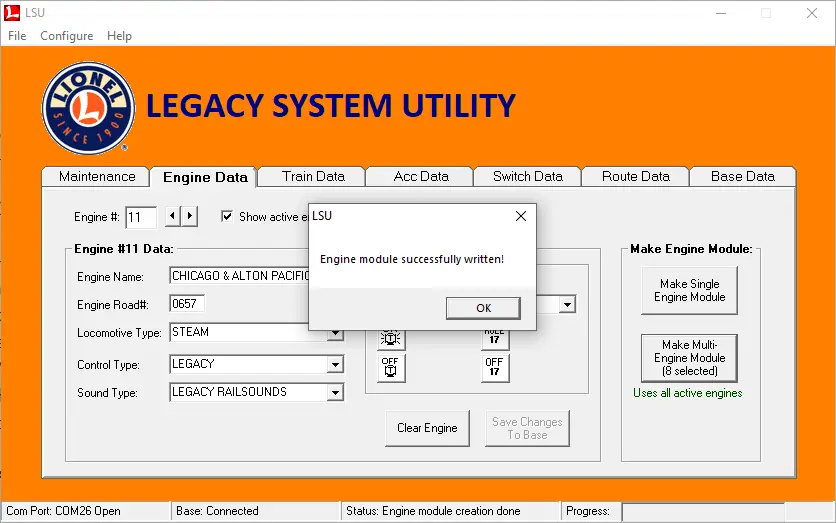836x523 pixels.
Task: Click 'Com Port: COM26 Open' status text
Action: point(63,511)
